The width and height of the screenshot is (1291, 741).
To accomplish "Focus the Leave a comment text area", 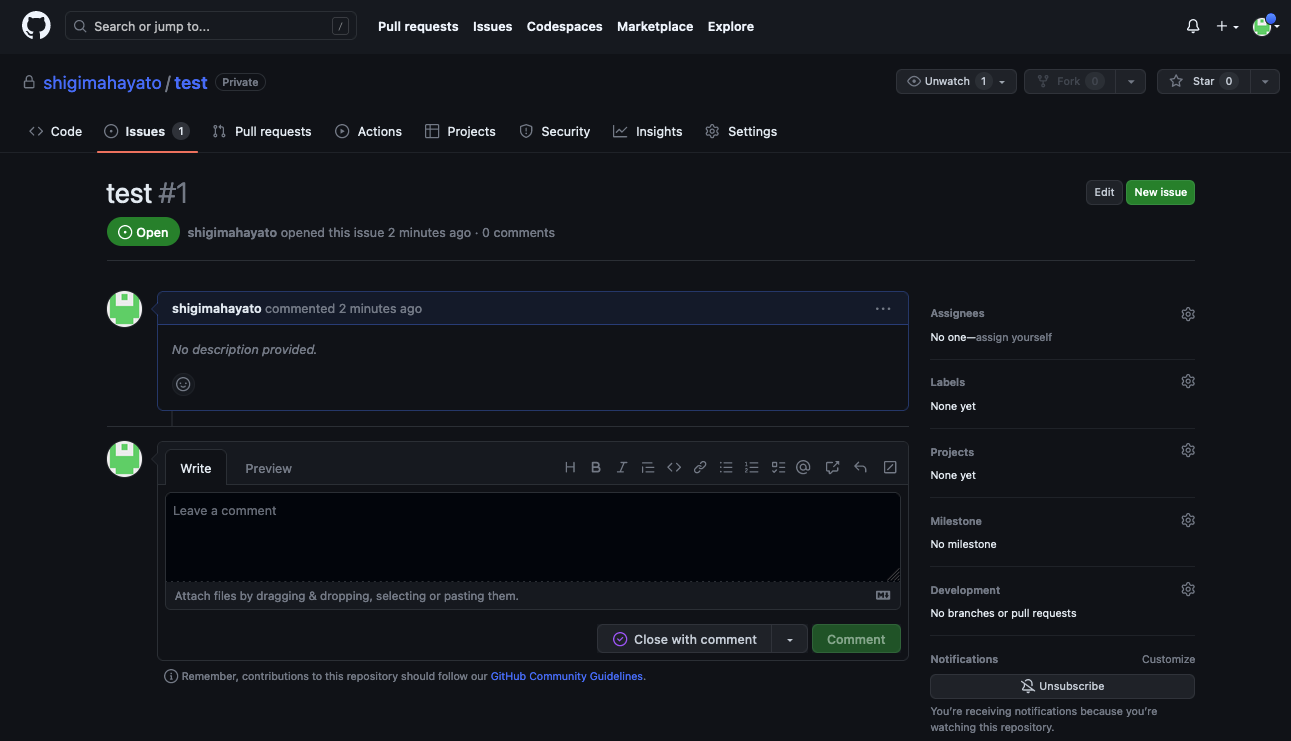I will [x=532, y=537].
